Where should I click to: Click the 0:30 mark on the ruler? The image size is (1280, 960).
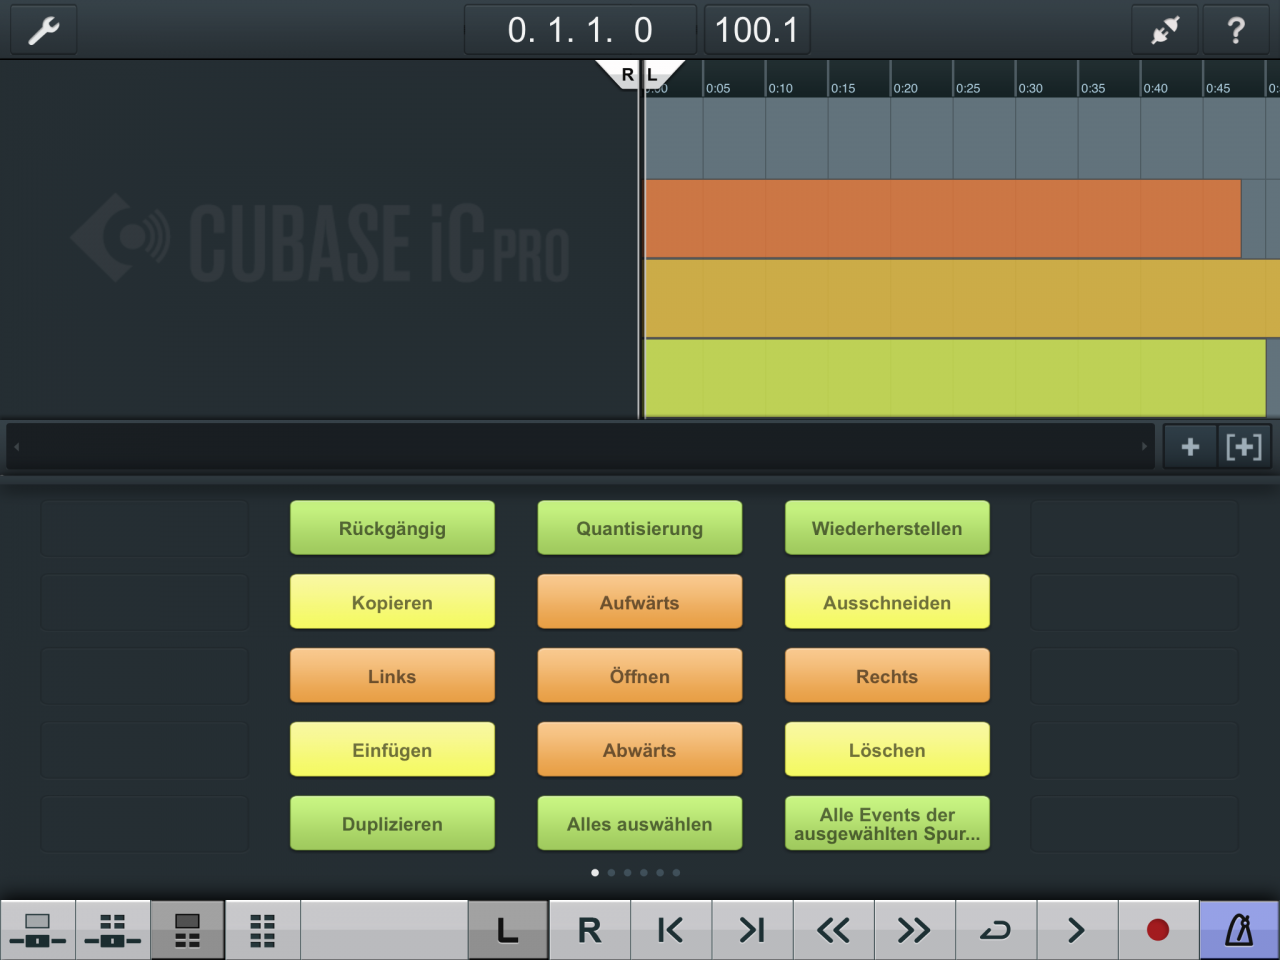click(x=1030, y=88)
